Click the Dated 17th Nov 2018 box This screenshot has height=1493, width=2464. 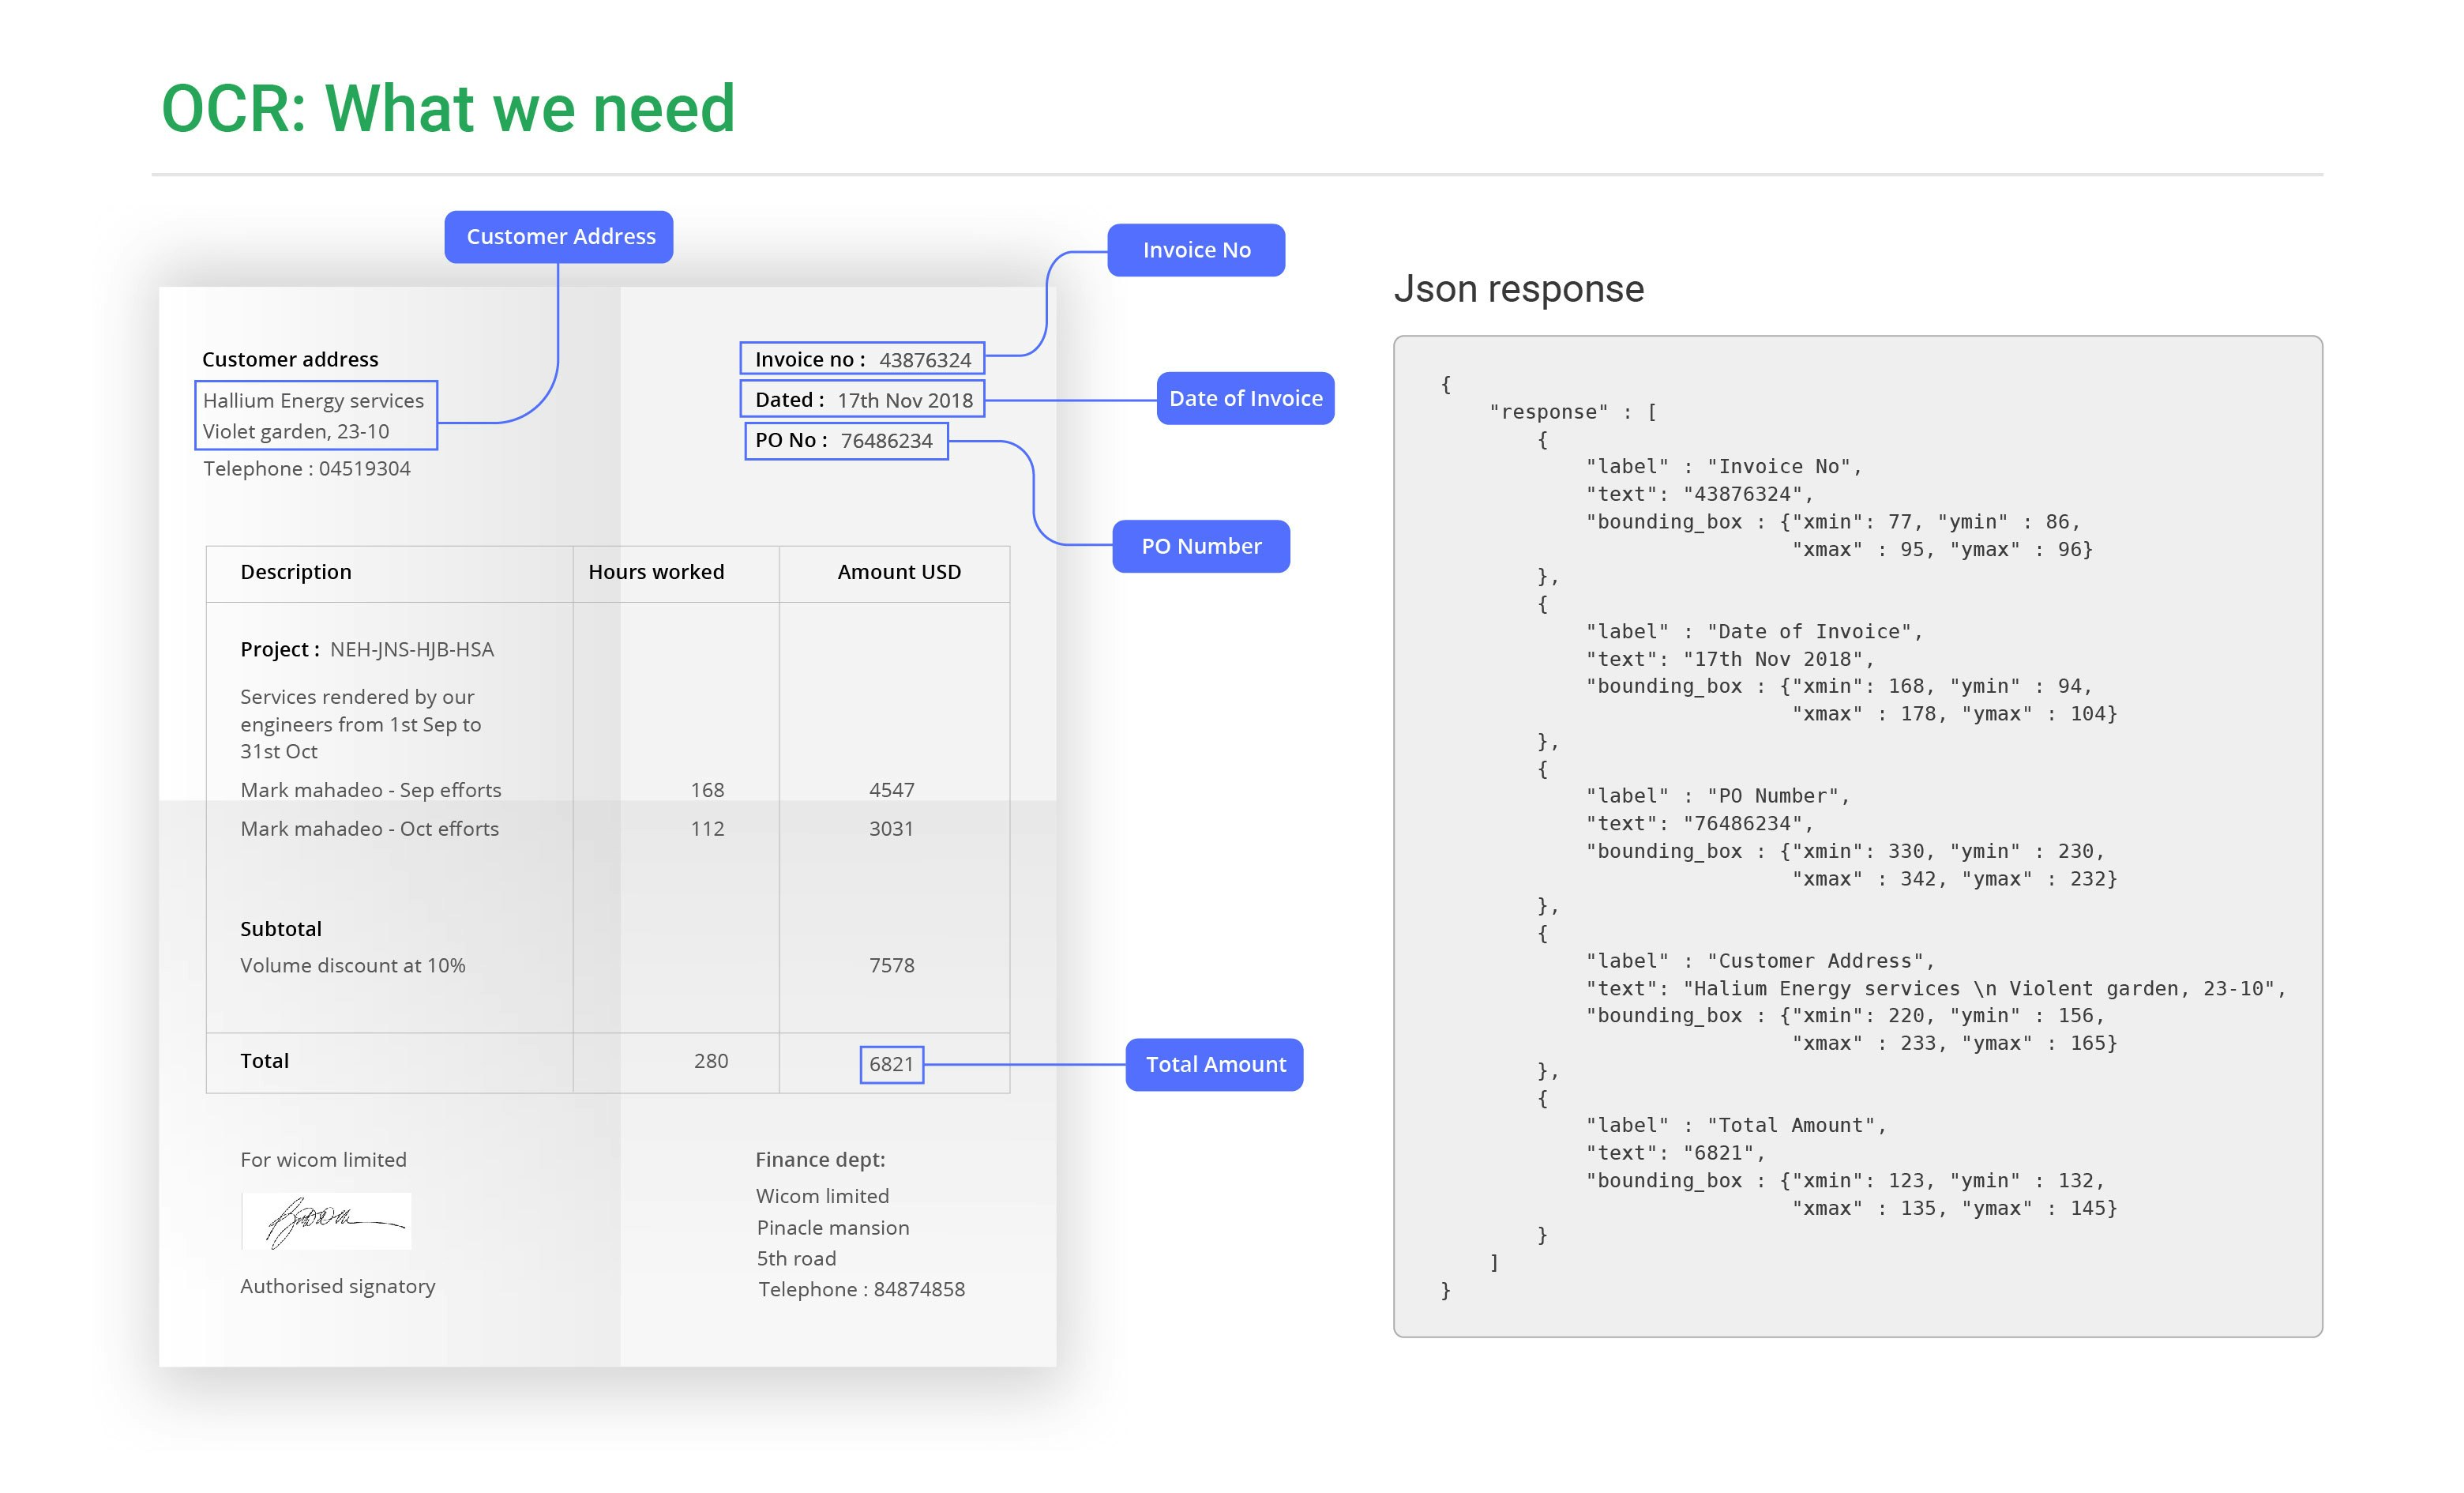tap(862, 400)
